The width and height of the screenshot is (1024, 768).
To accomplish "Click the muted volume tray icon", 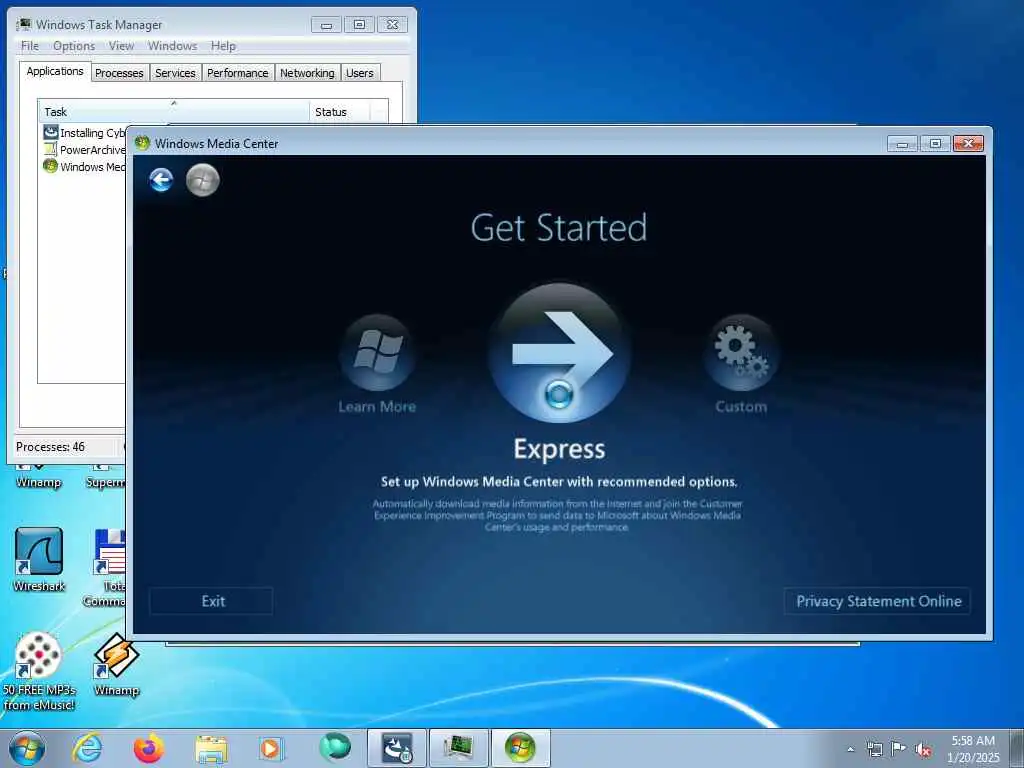I will click(x=923, y=750).
